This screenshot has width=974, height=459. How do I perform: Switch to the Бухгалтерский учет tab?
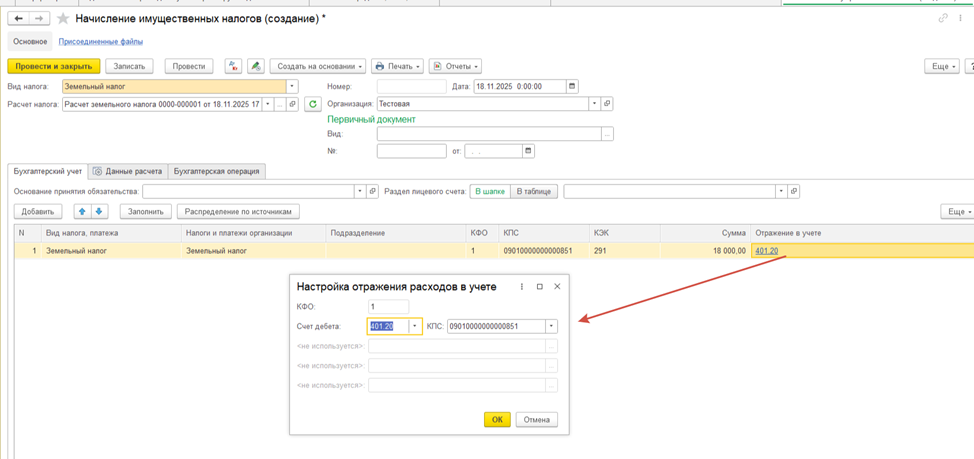[x=47, y=171]
